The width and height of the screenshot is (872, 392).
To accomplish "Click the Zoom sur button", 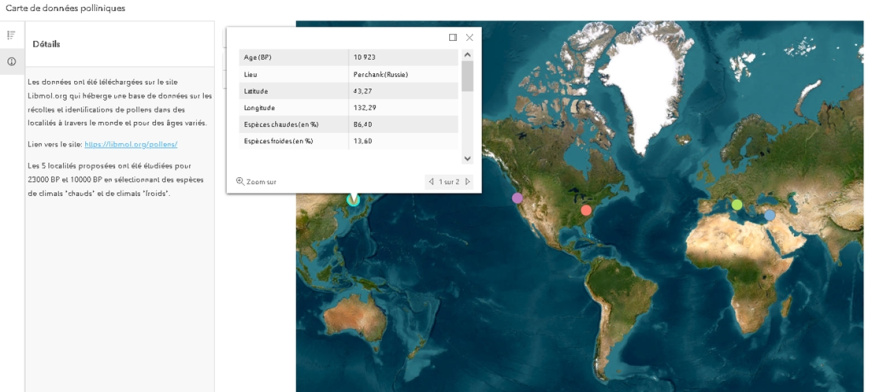I will pyautogui.click(x=256, y=181).
